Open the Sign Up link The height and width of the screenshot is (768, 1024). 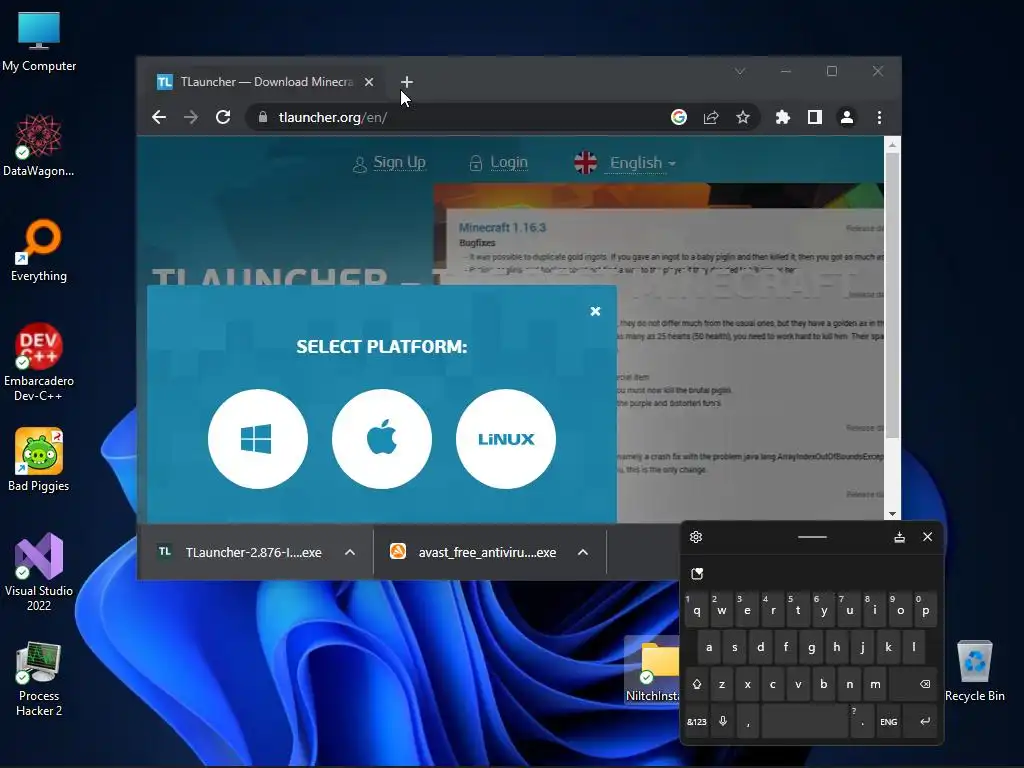click(399, 162)
